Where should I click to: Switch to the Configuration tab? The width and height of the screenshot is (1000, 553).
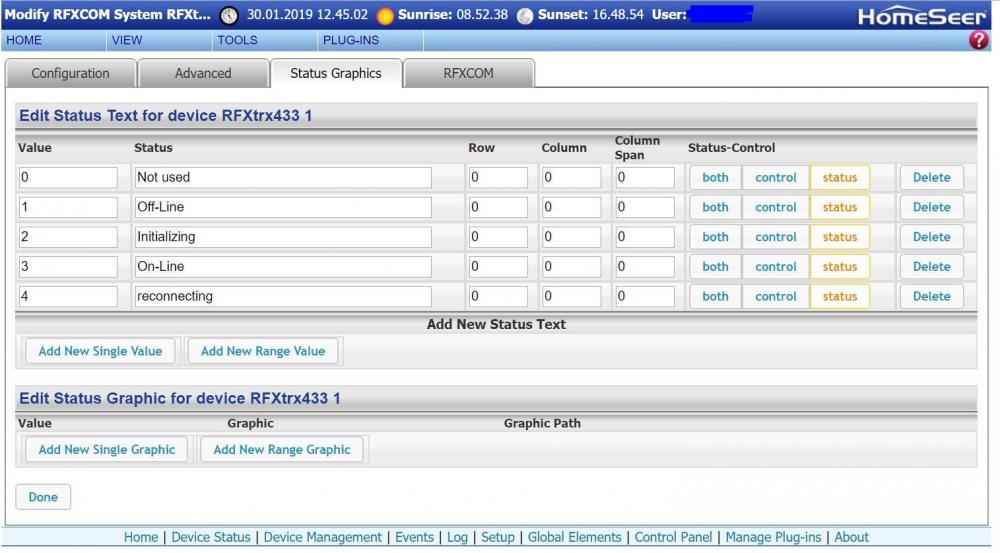tap(70, 74)
